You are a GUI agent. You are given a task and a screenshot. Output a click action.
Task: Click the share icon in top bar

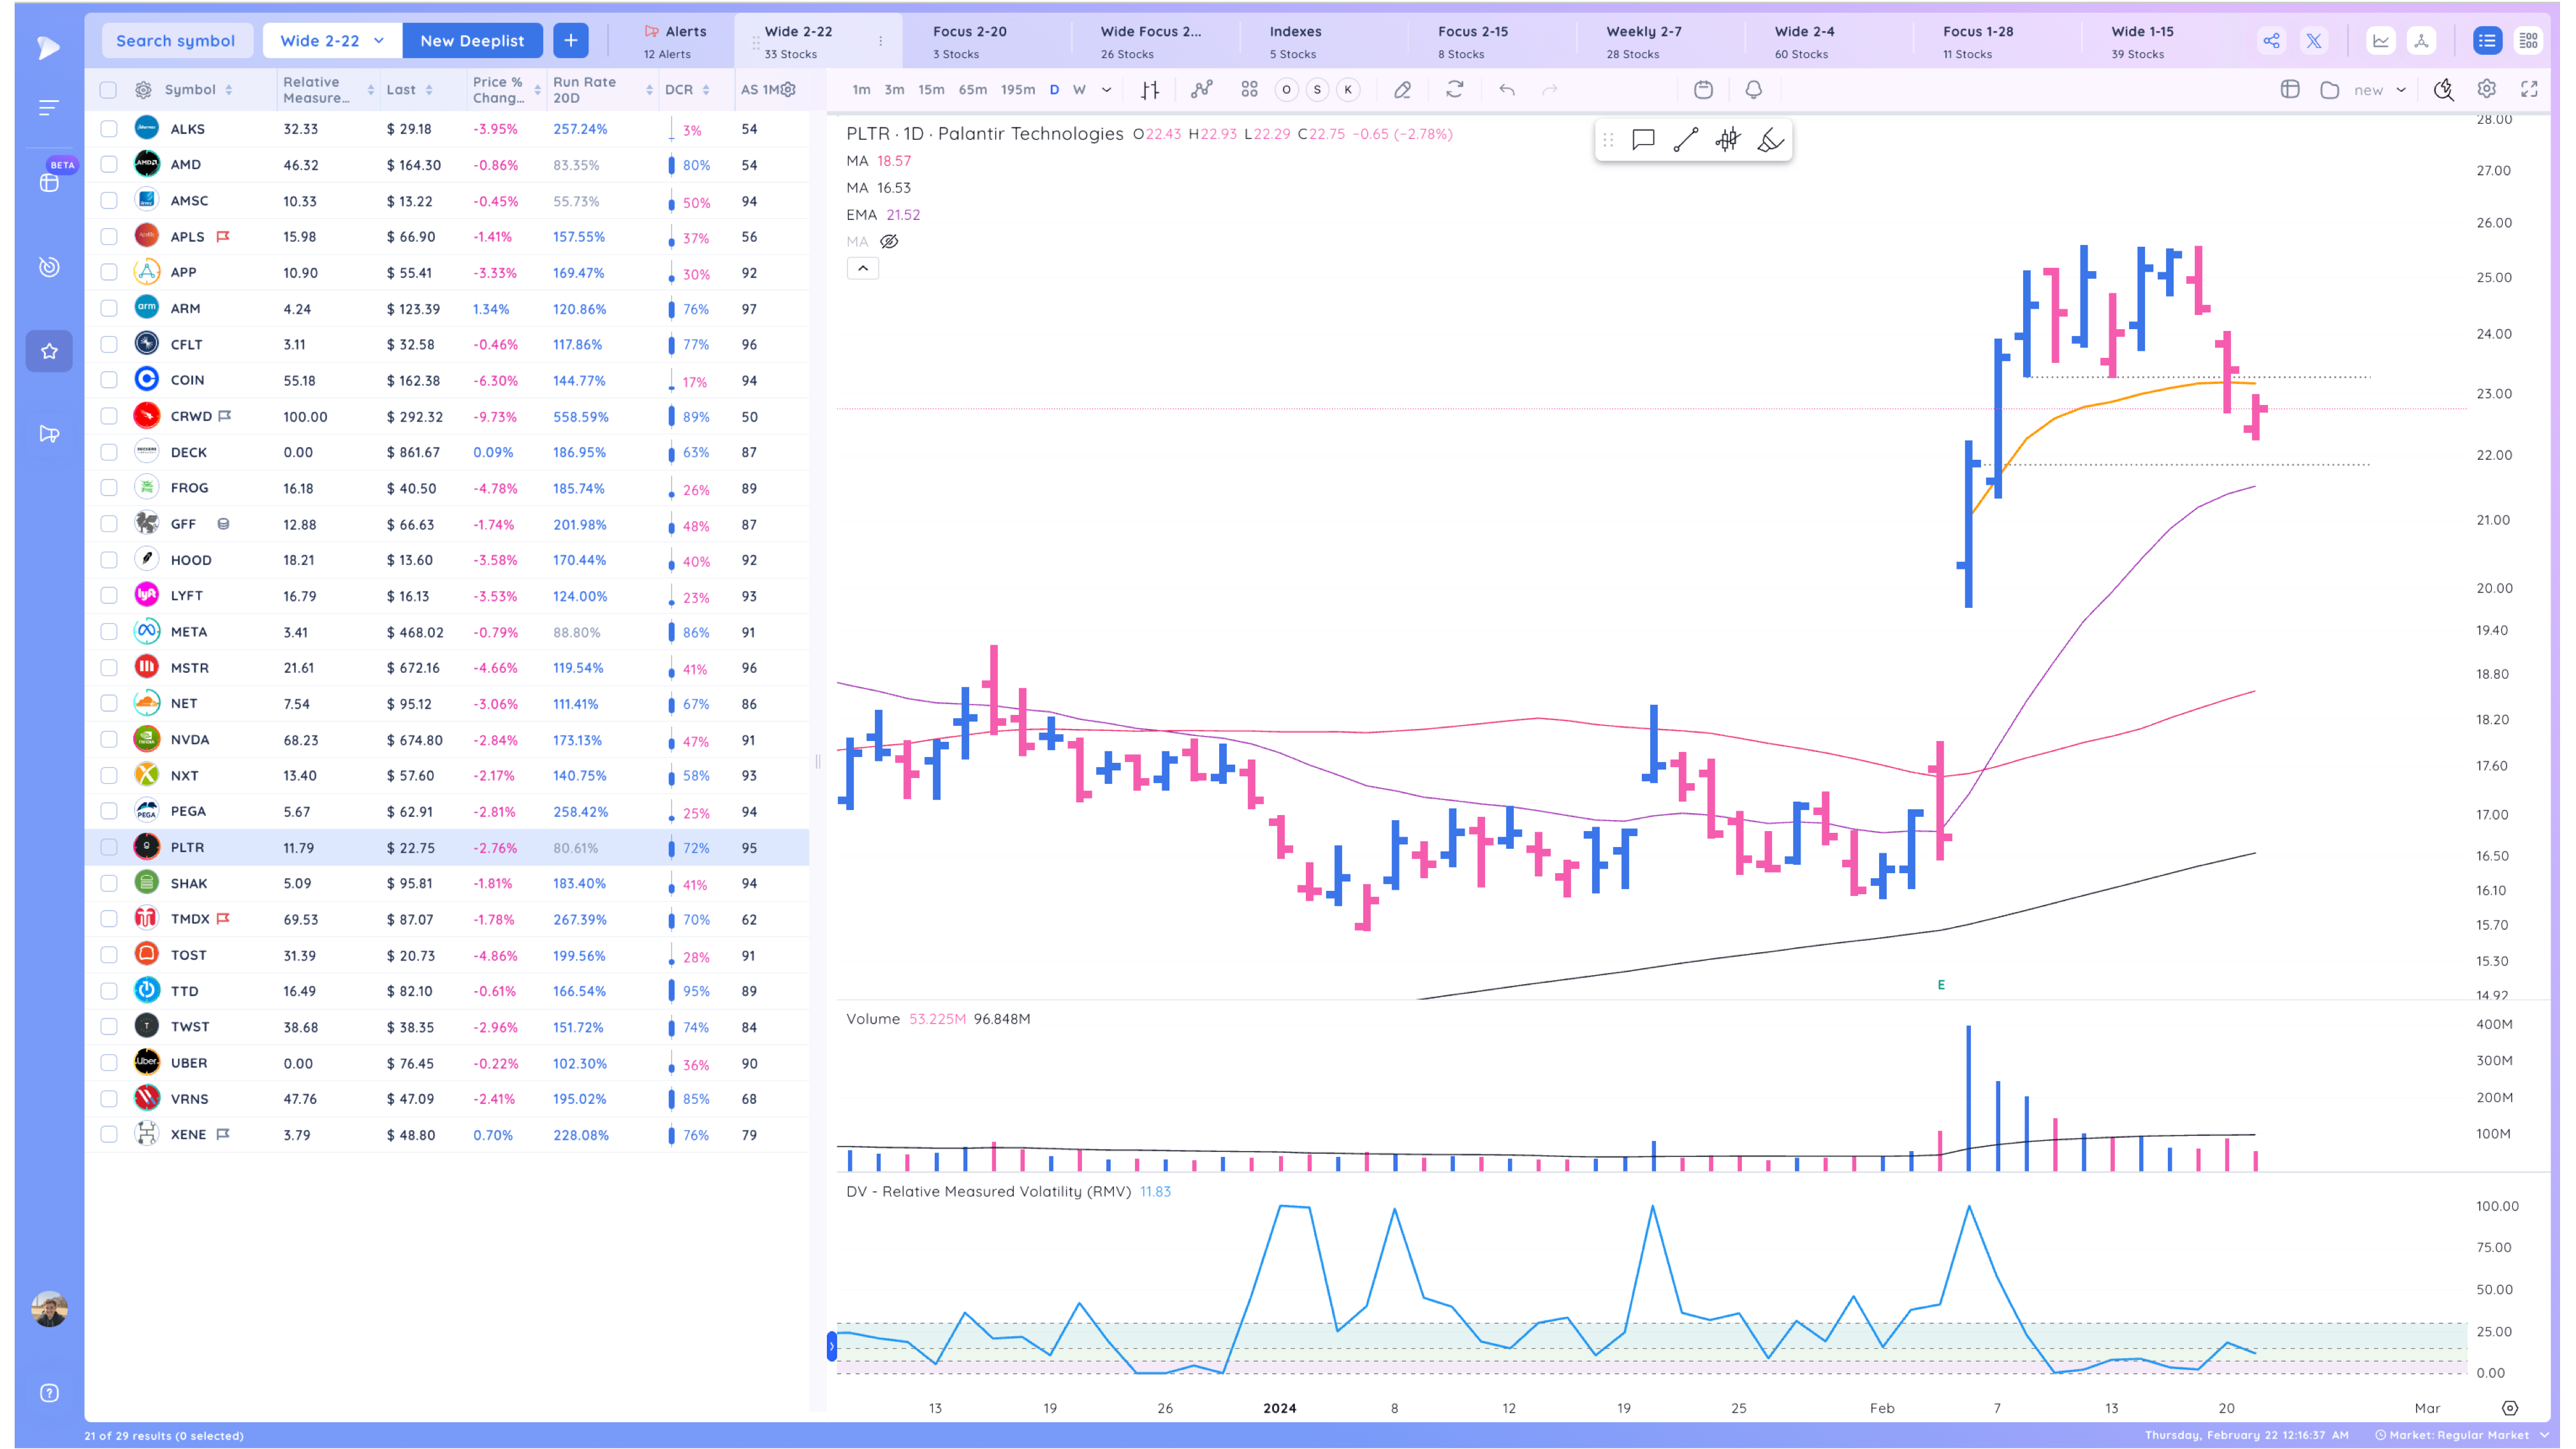click(x=2271, y=40)
